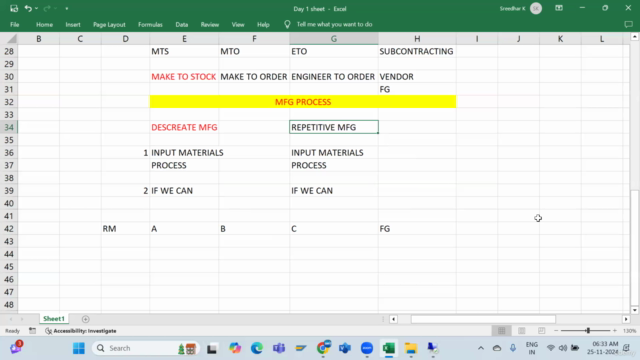The width and height of the screenshot is (640, 360).
Task: Open the Page Layout tab
Action: (109, 24)
